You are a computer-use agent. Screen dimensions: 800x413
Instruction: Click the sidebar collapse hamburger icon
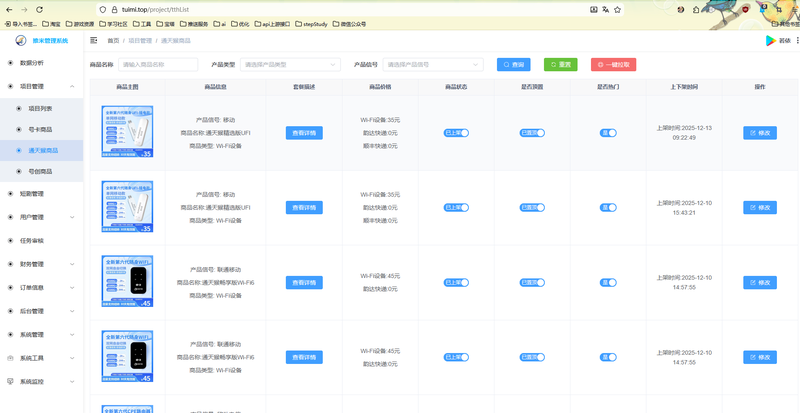pos(94,41)
